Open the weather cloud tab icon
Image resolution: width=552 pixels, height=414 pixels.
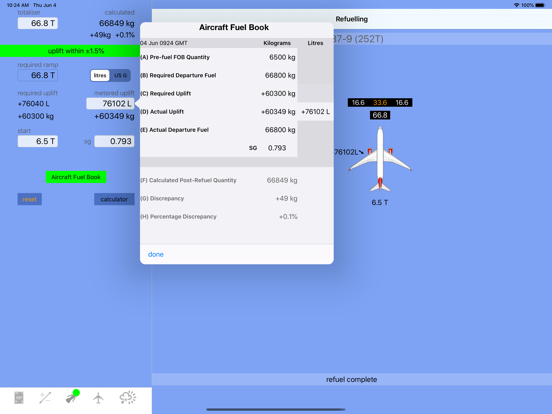(127, 397)
